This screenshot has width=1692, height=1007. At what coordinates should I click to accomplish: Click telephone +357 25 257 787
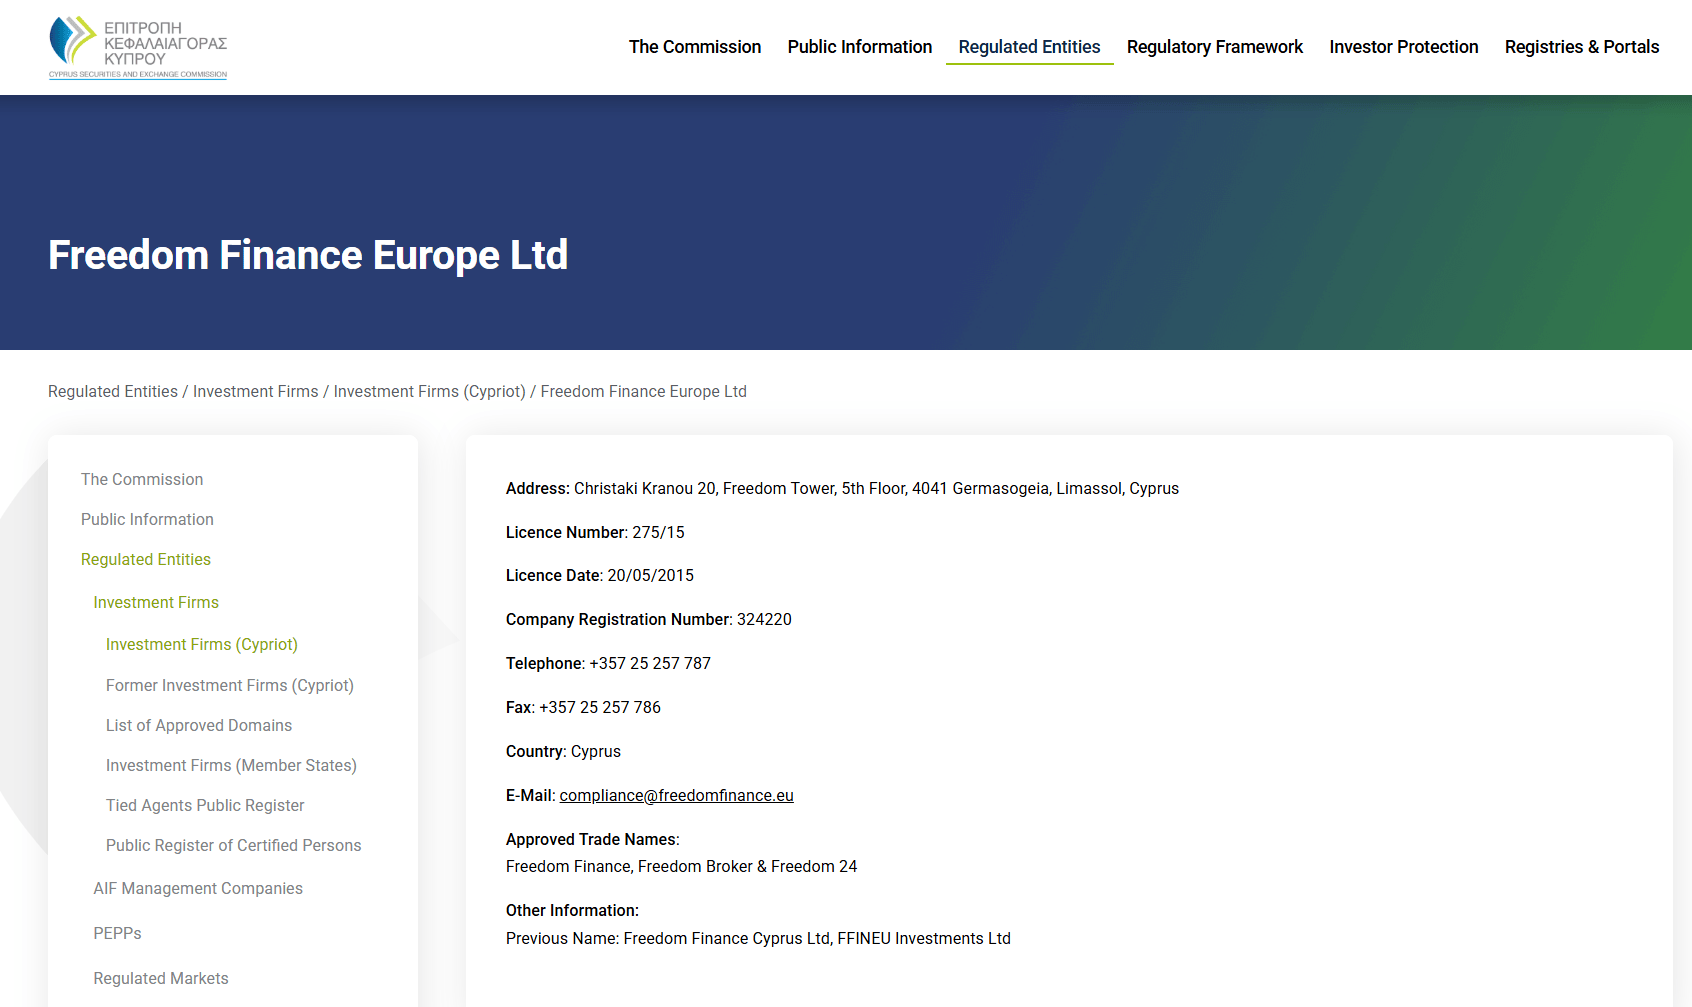pos(650,664)
